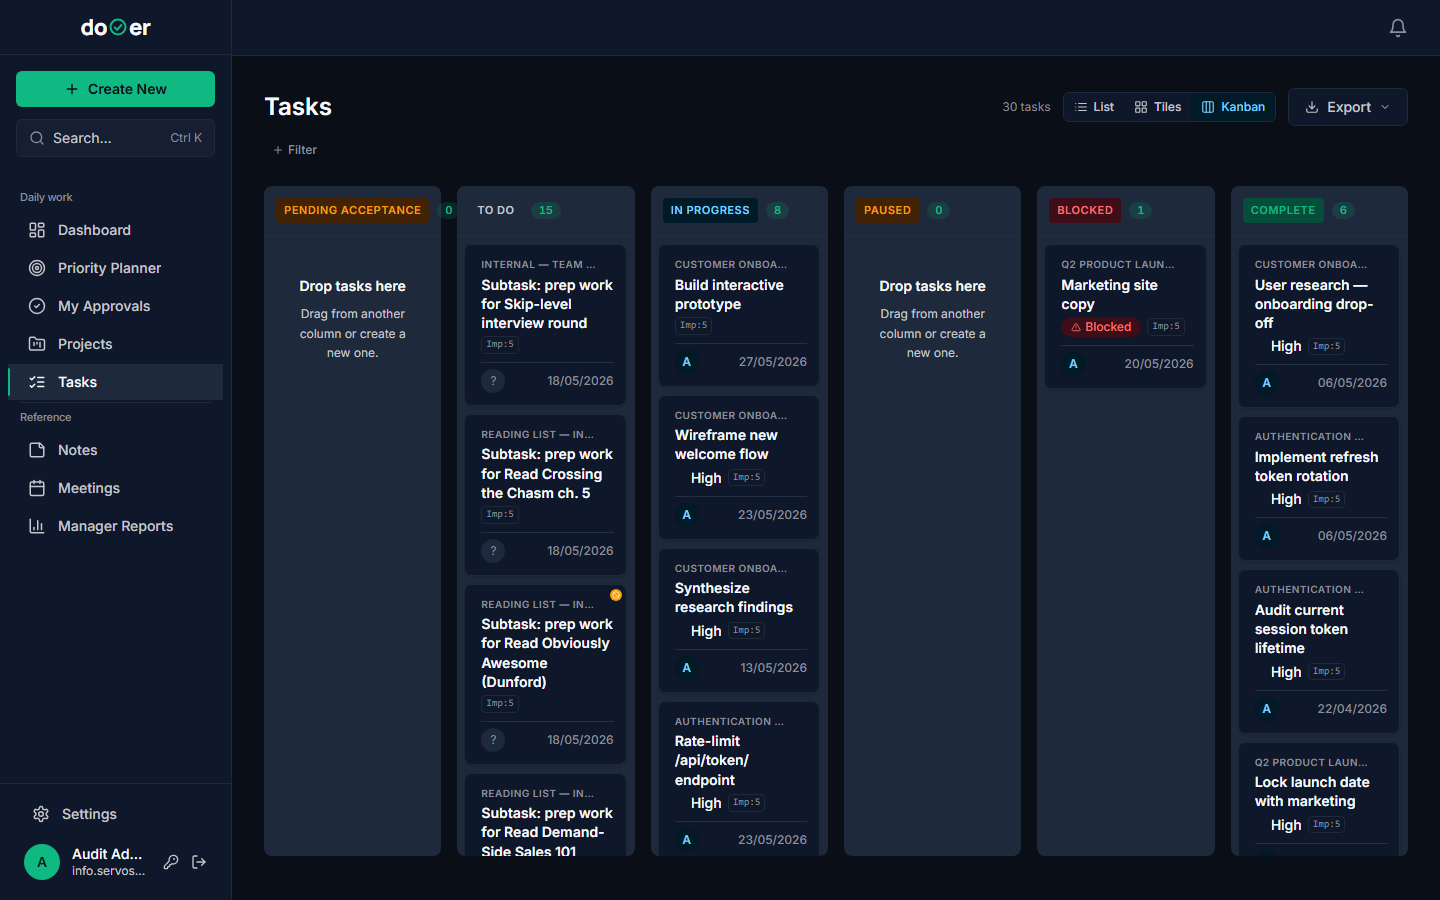Select the Kanban view

[1233, 107]
